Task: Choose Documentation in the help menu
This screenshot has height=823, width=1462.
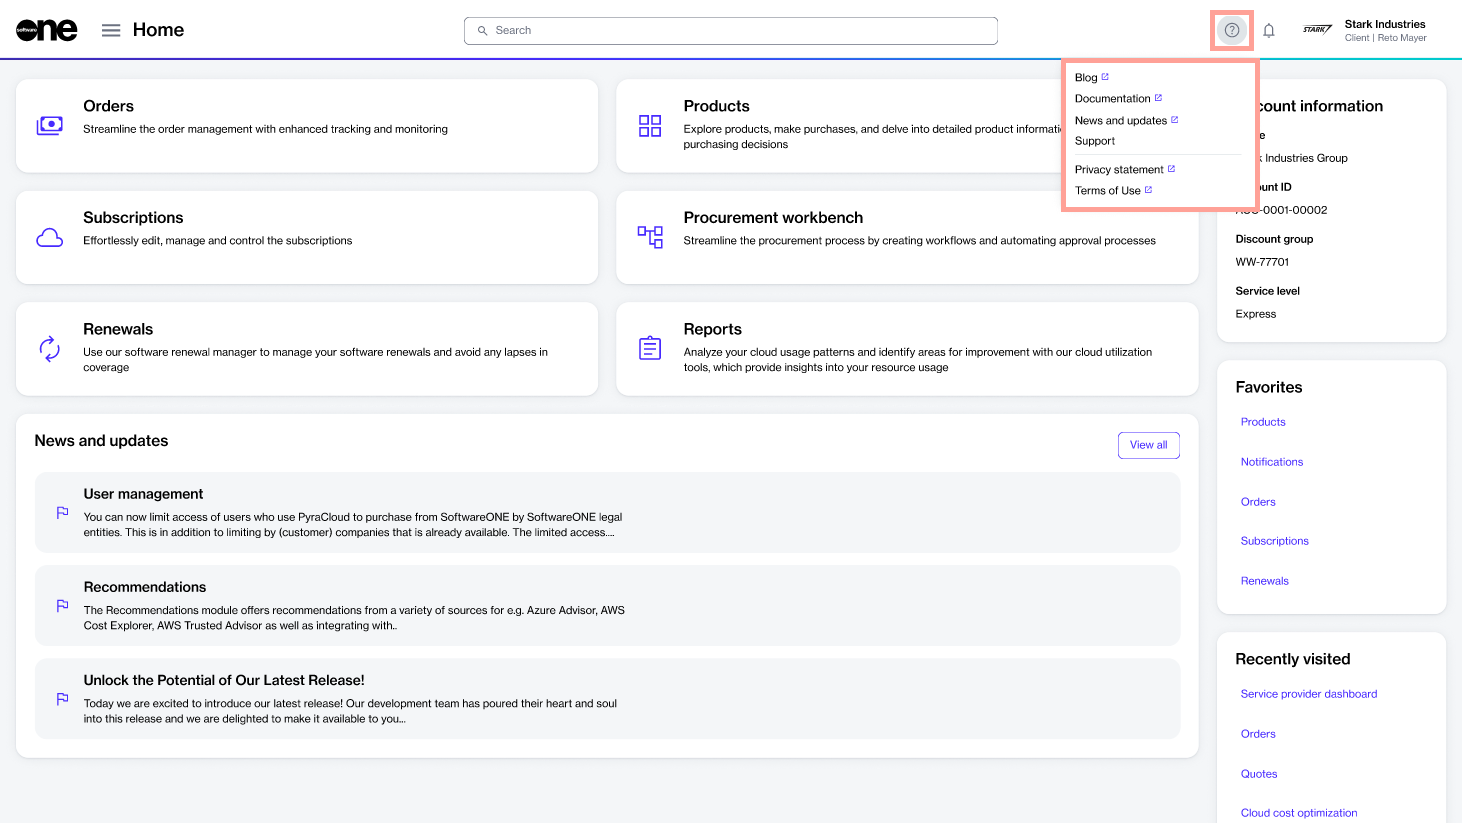Action: coord(1113,98)
